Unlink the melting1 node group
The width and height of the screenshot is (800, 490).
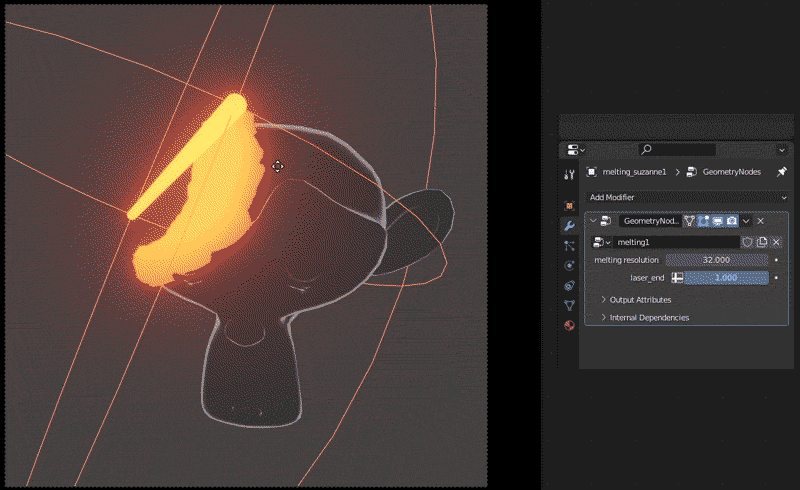click(776, 242)
